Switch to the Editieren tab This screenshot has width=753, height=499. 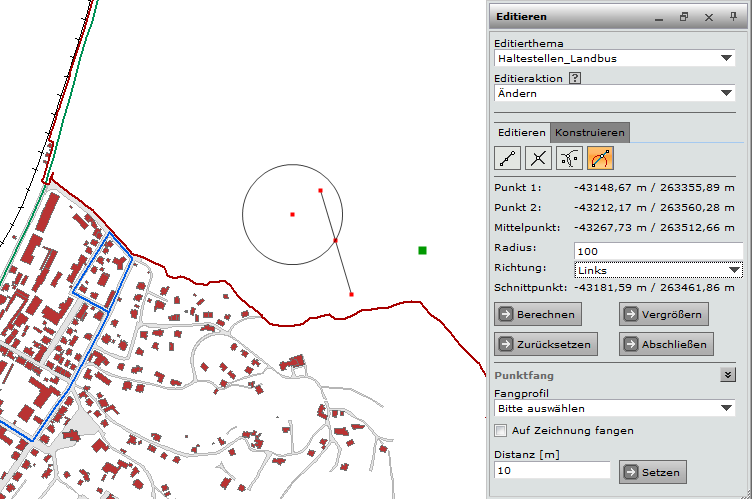point(522,132)
